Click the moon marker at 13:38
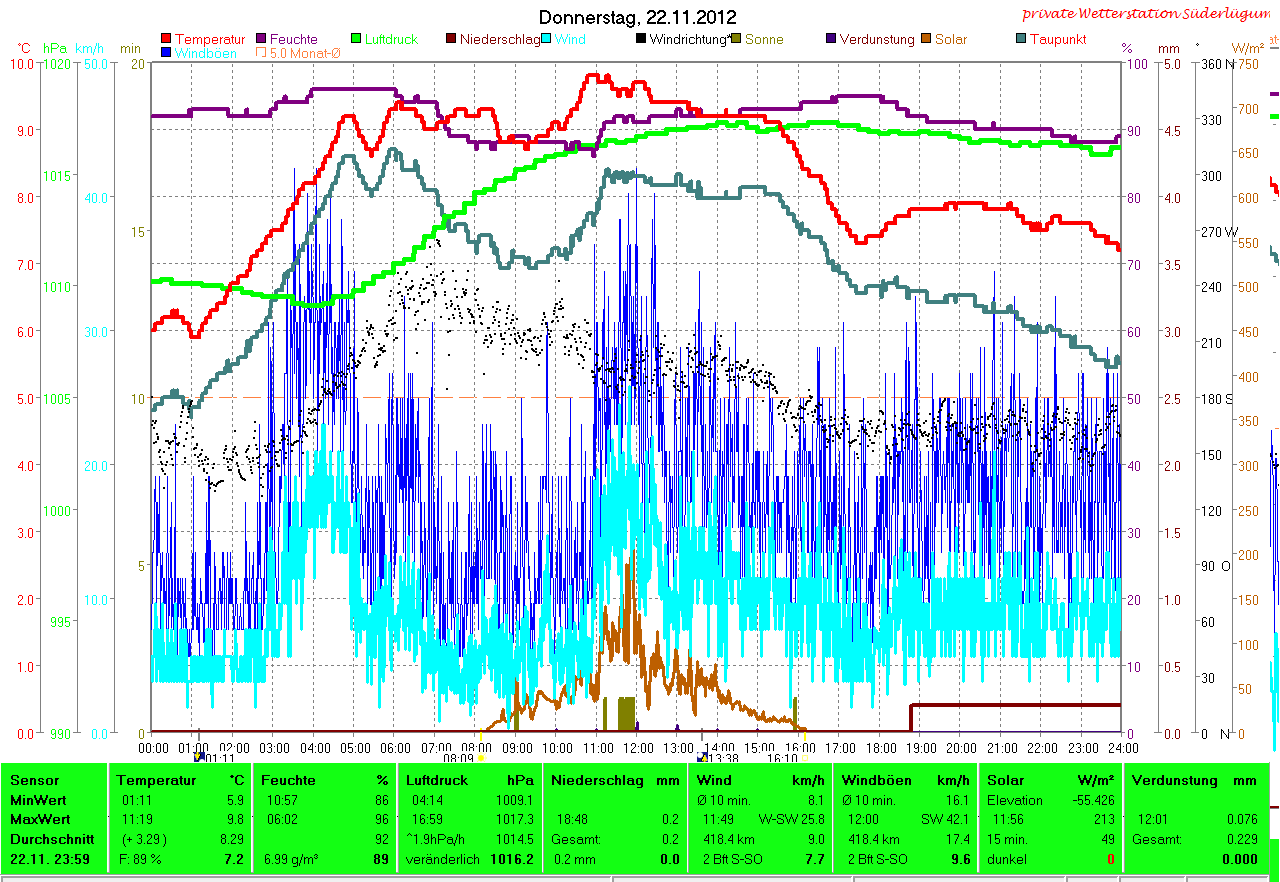The image size is (1280, 882). [x=702, y=758]
